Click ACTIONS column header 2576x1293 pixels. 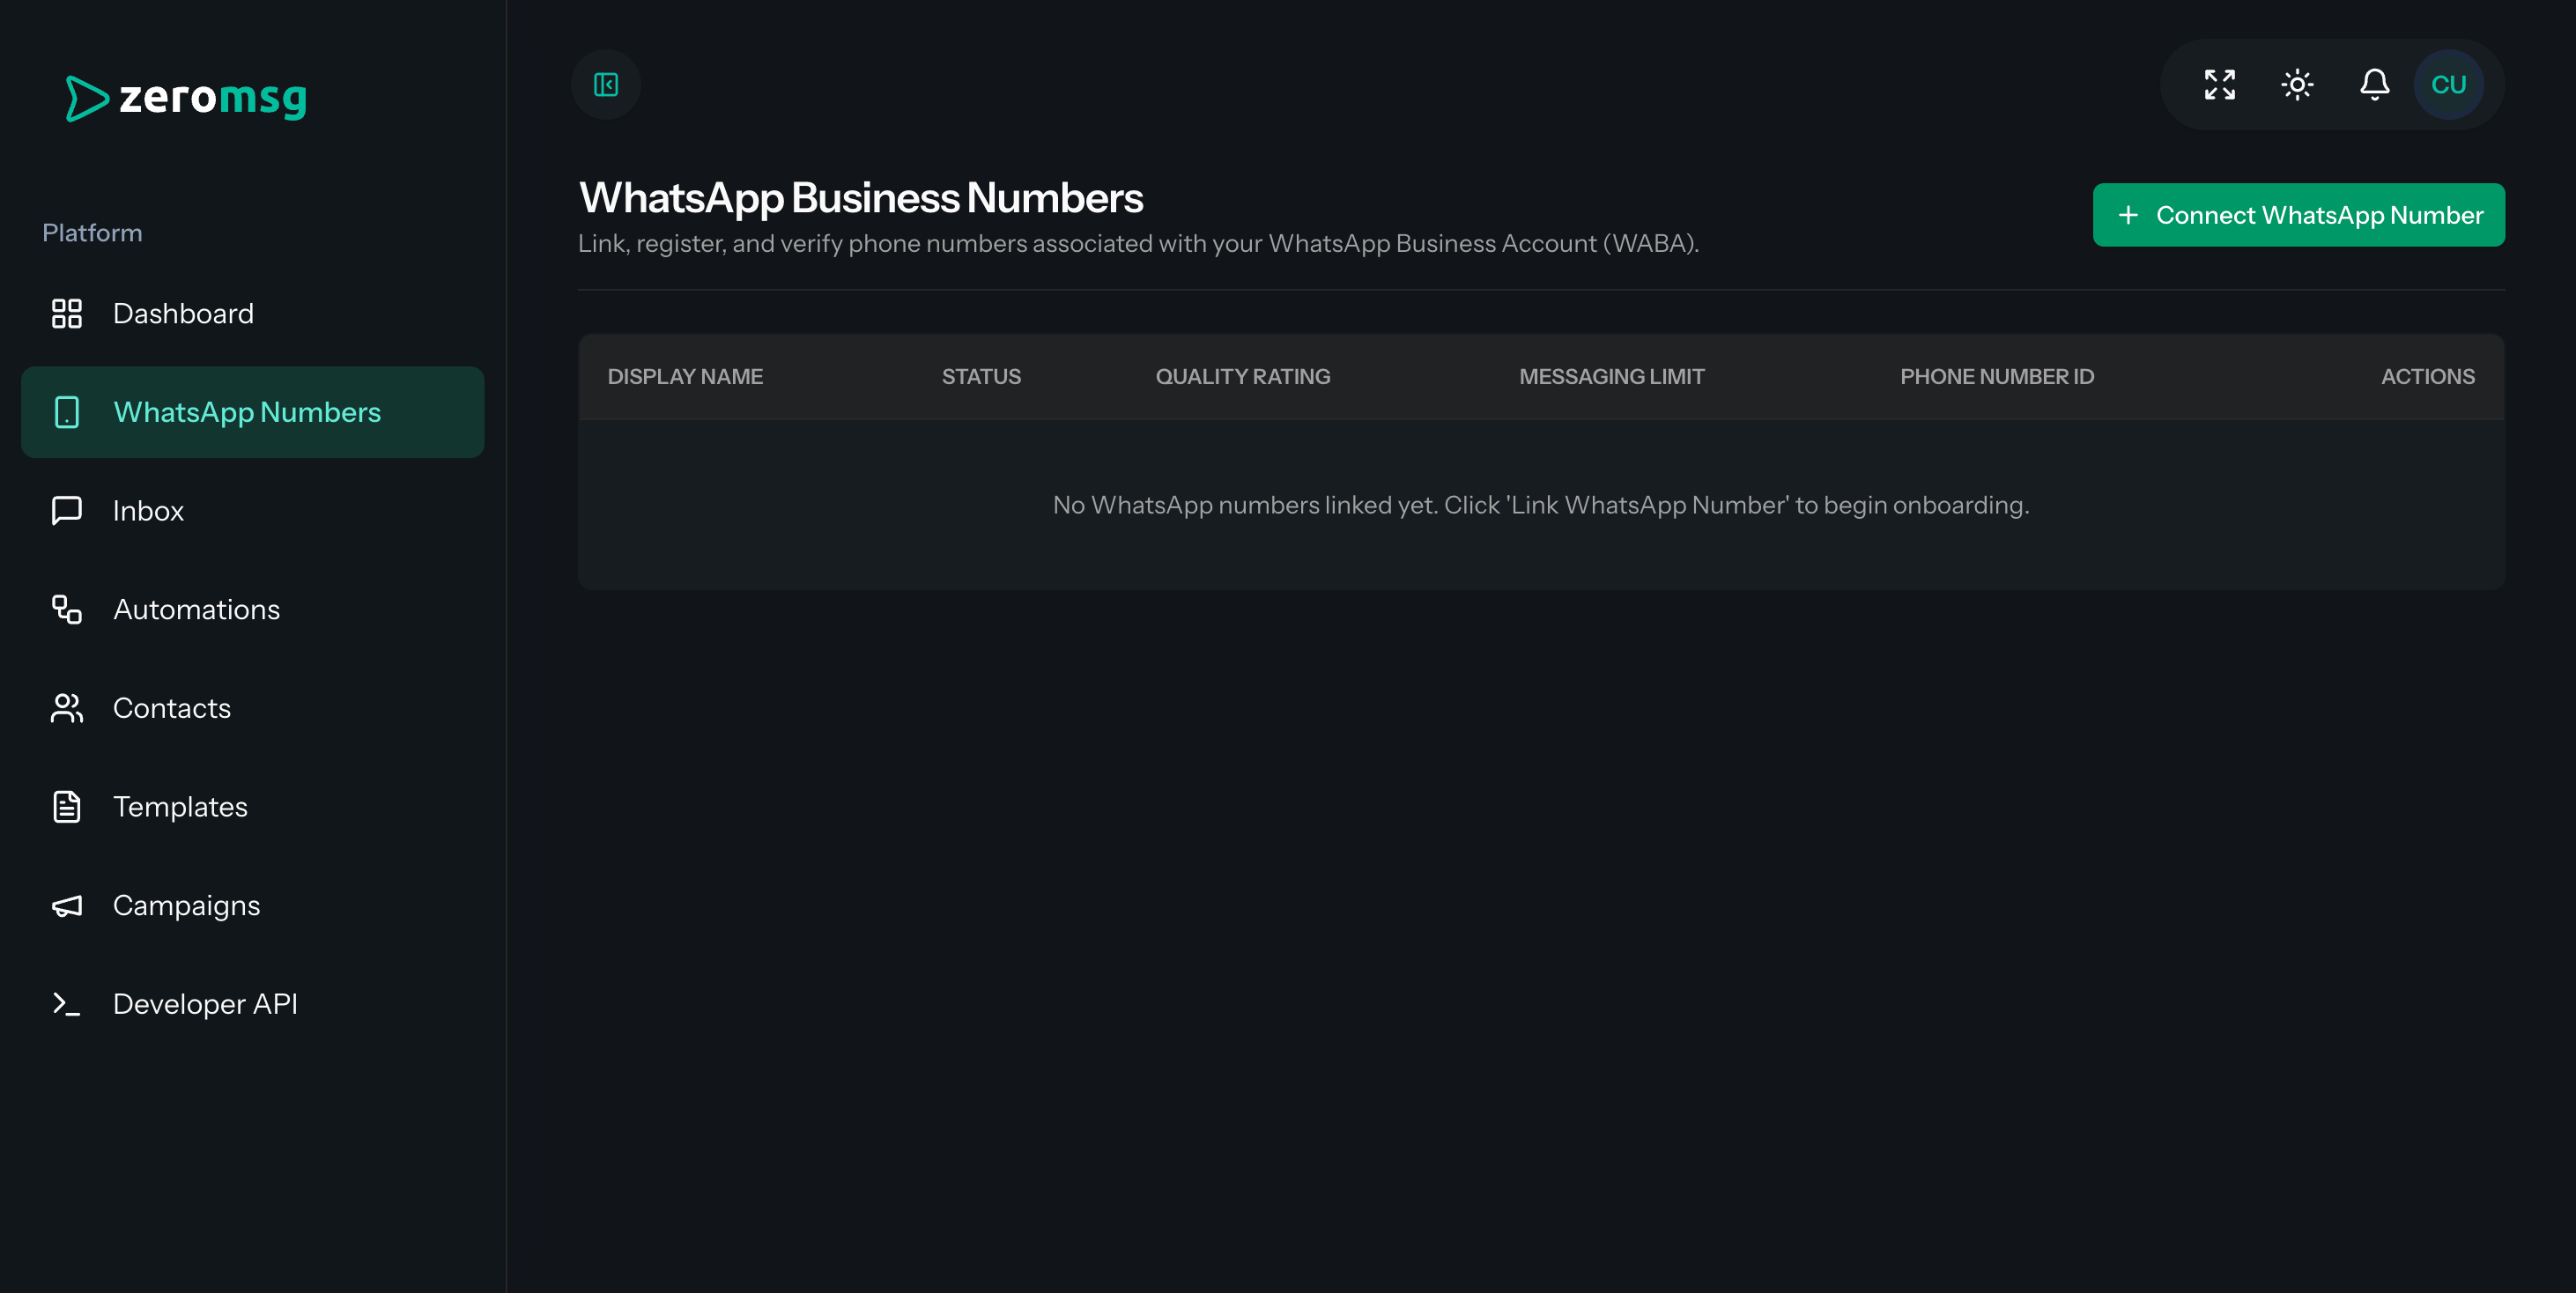pyautogui.click(x=2427, y=377)
